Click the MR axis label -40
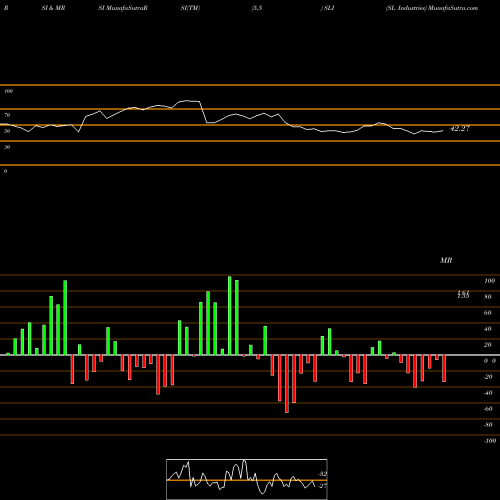The width and height of the screenshot is (500, 500). pyautogui.click(x=488, y=393)
